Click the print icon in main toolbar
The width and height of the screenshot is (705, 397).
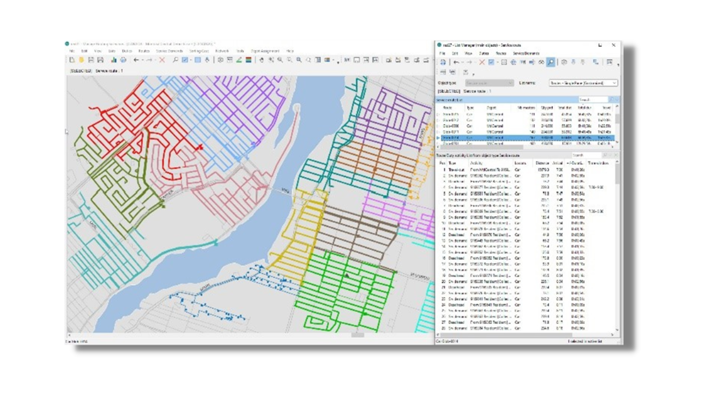[x=123, y=60]
